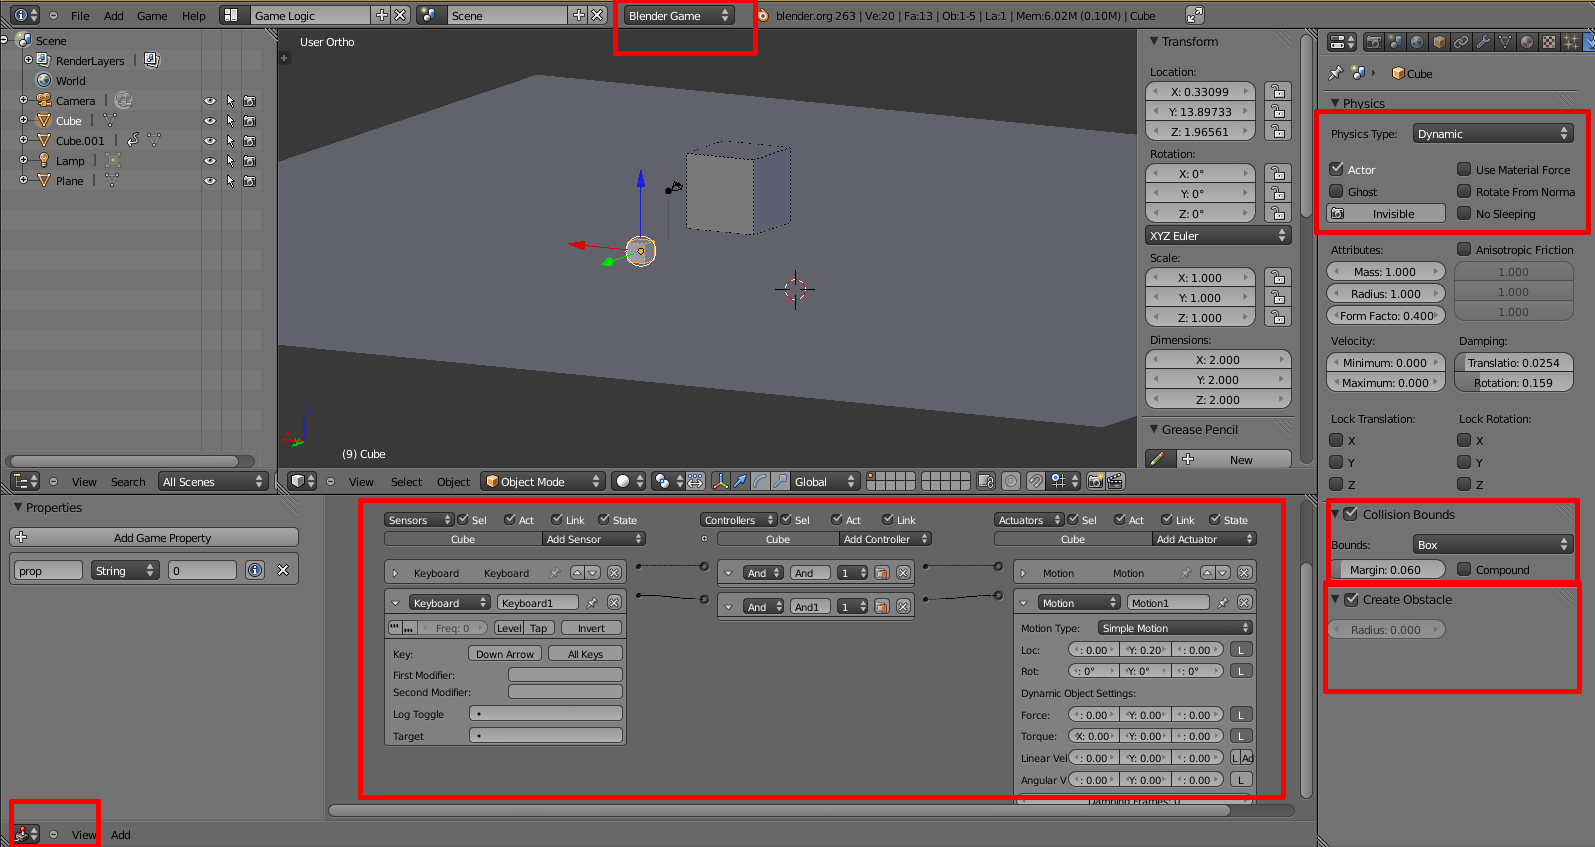Click the Invert button in Keyboard sensor
The height and width of the screenshot is (847, 1595).
click(591, 627)
